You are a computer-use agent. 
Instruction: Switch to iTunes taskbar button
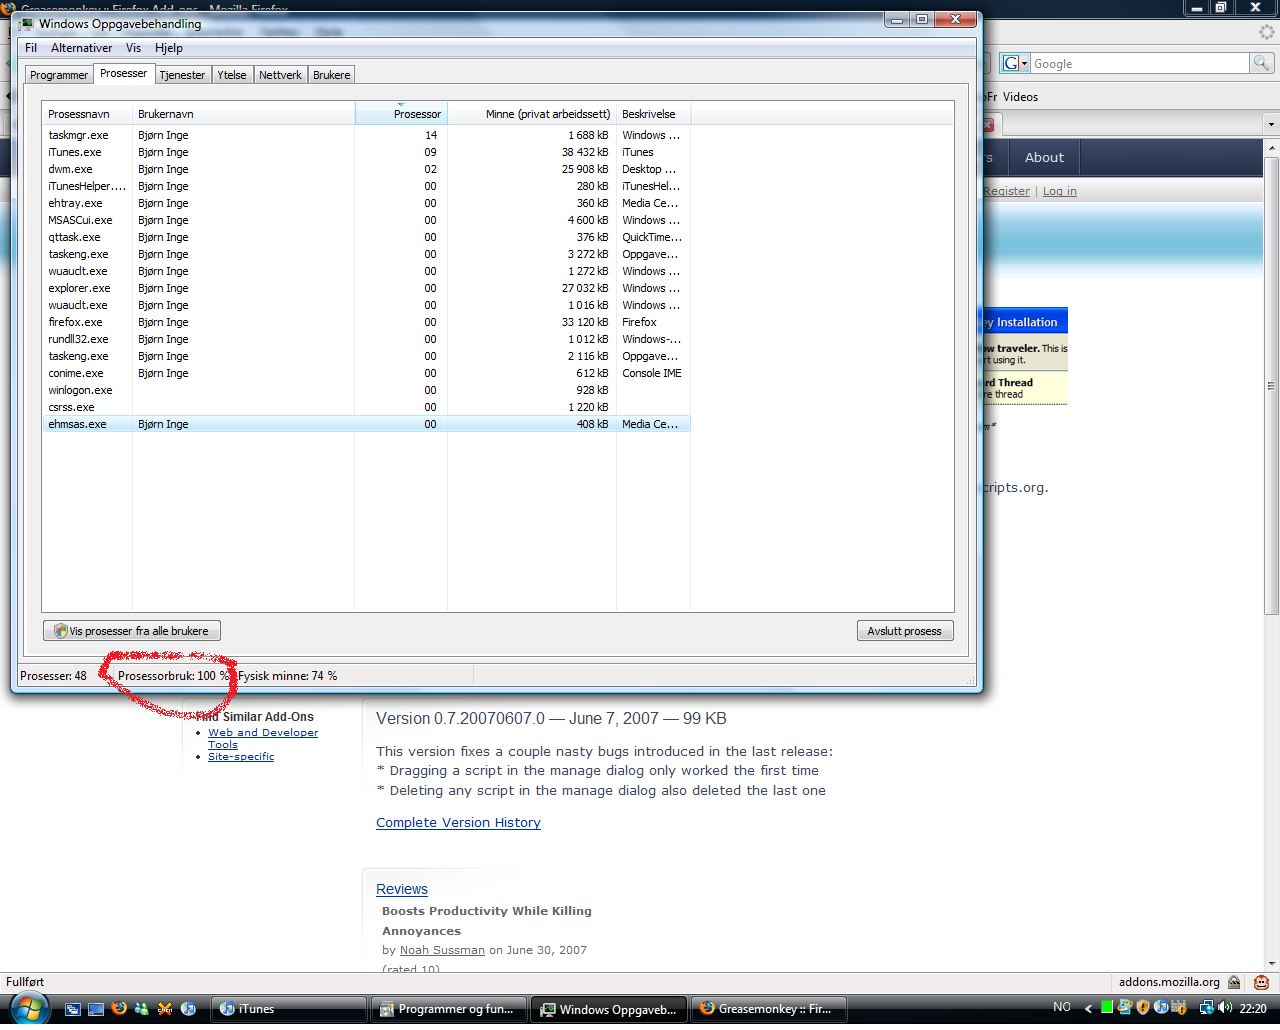(x=290, y=1009)
